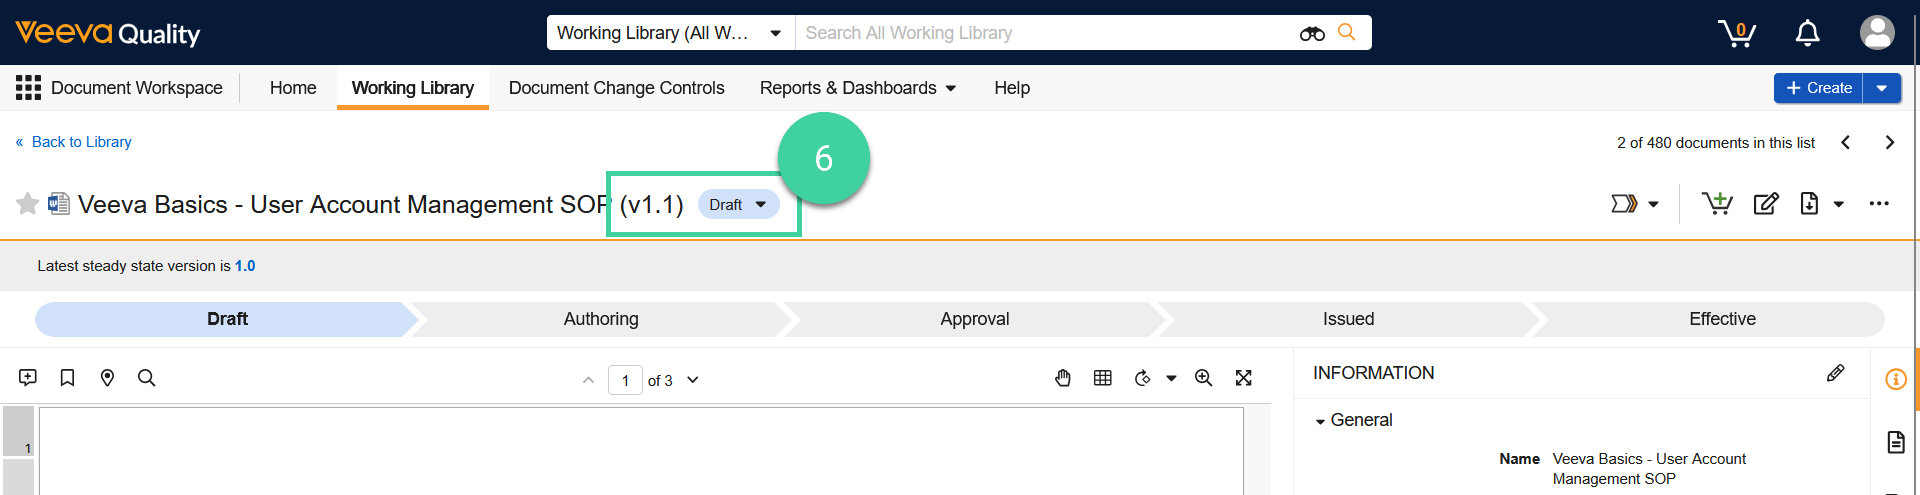Open Working Library search scope dropdown
The image size is (1920, 495).
pyautogui.click(x=670, y=33)
